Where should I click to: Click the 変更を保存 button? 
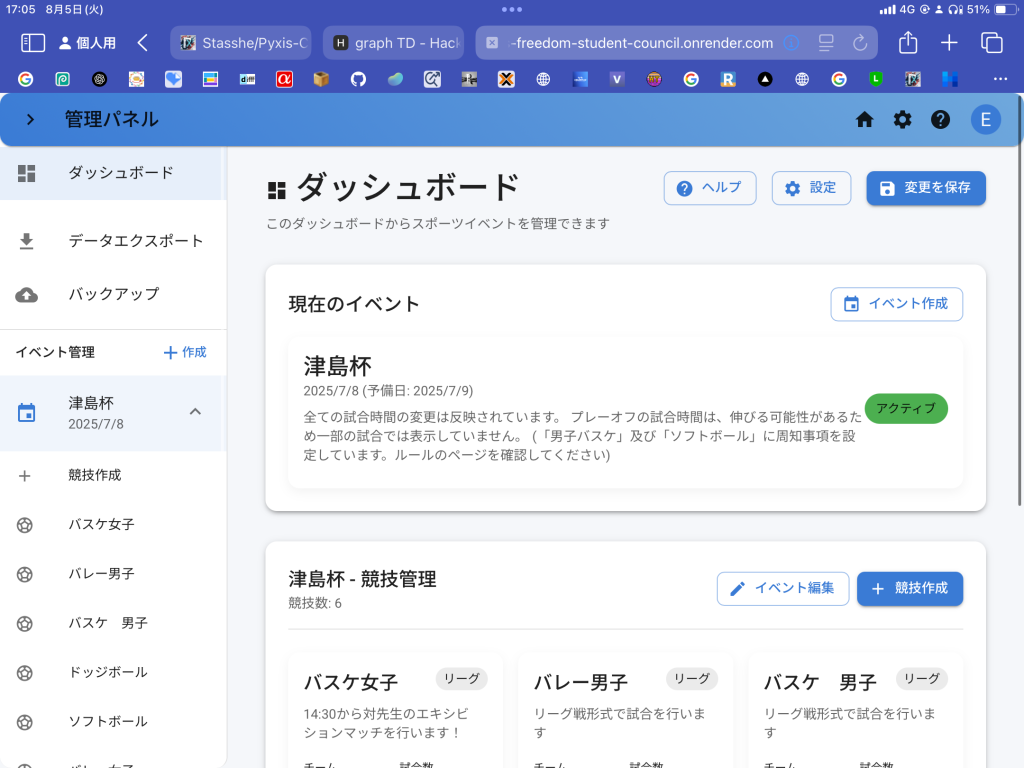pyautogui.click(x=925, y=188)
